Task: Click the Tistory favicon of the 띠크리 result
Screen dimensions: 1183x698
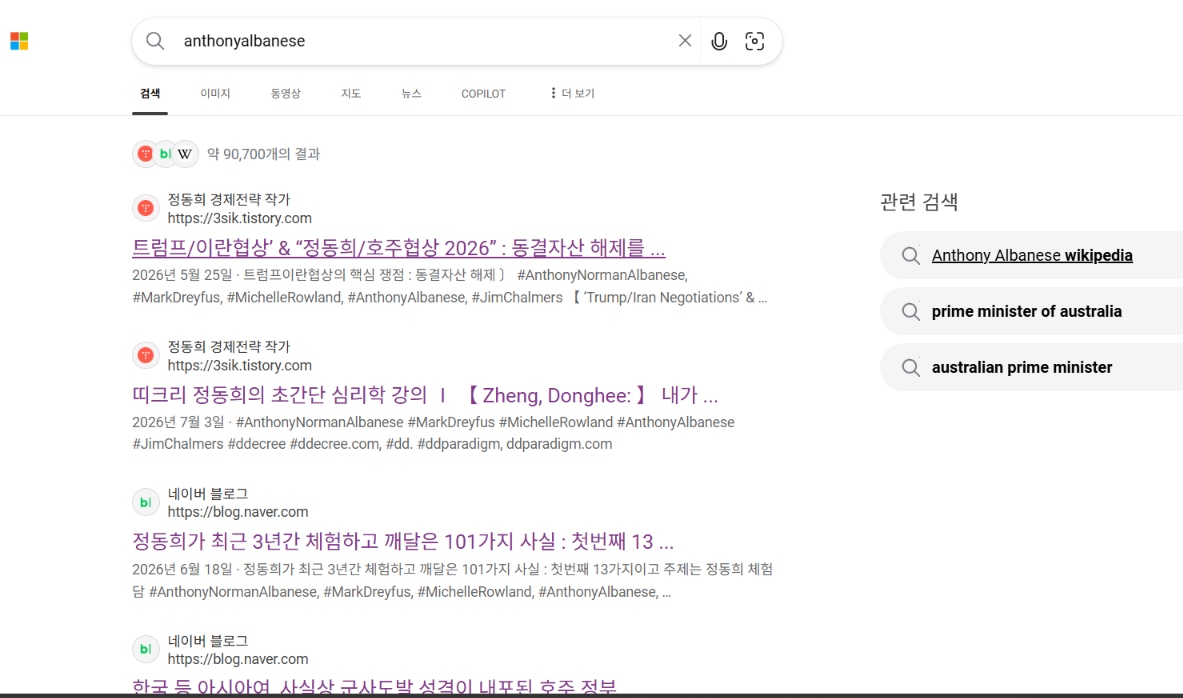Action: (x=146, y=355)
